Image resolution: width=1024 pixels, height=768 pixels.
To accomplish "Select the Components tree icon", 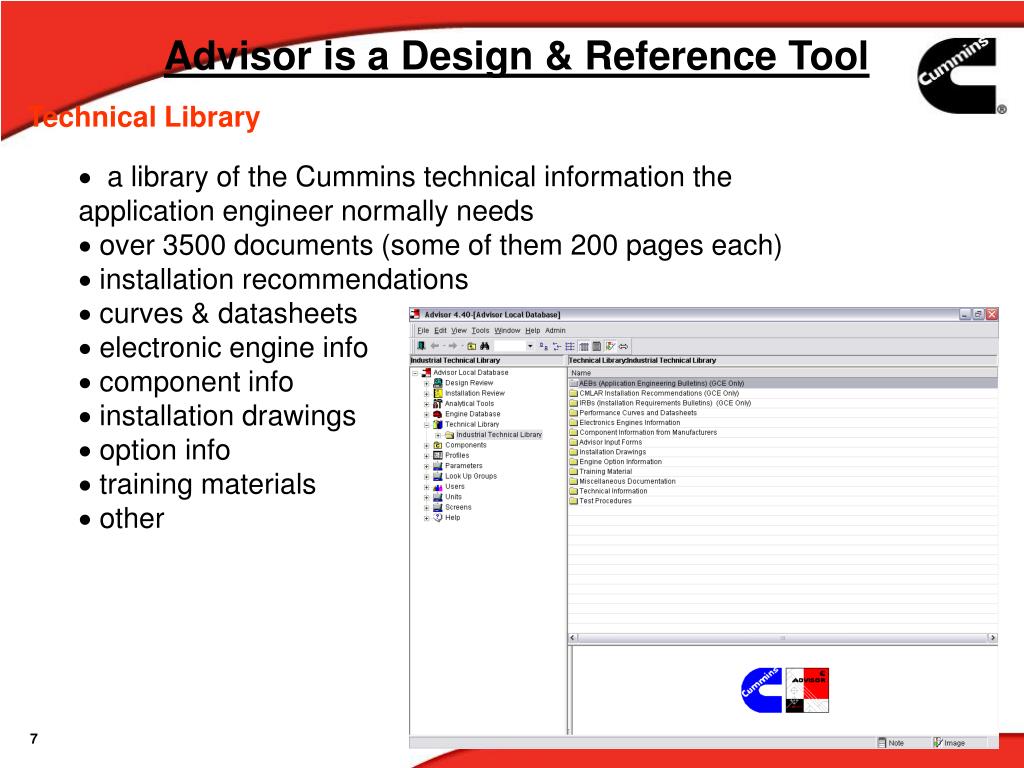I will tap(438, 445).
